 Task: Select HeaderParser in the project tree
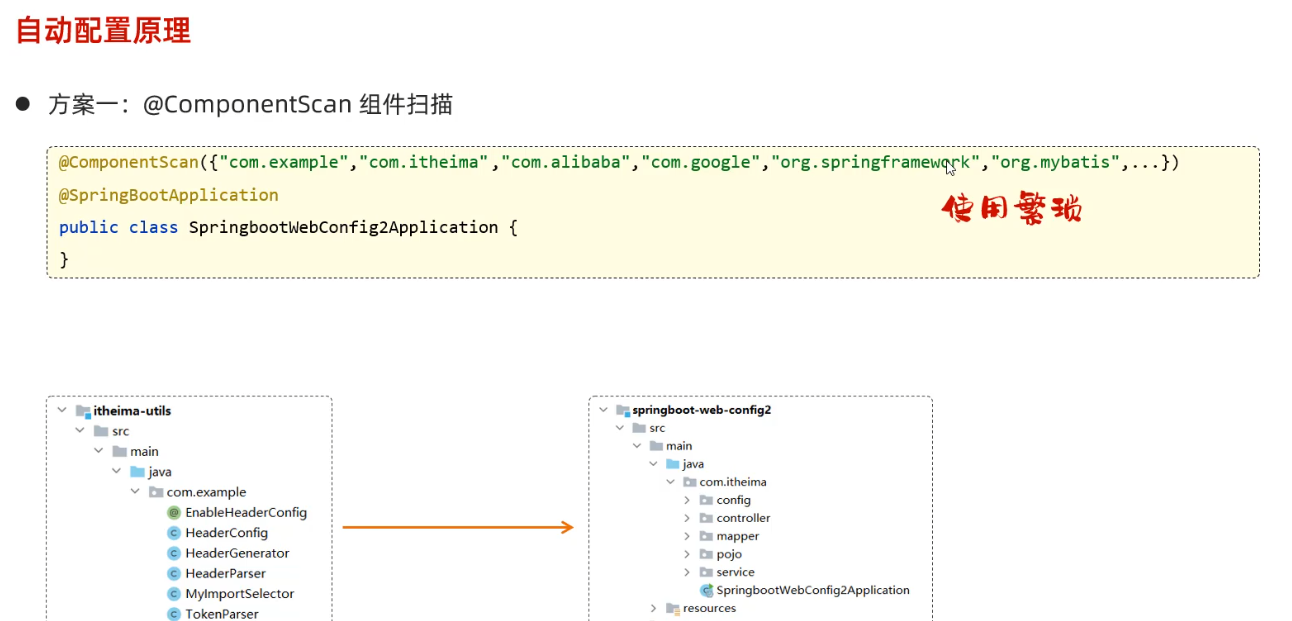[x=225, y=574]
